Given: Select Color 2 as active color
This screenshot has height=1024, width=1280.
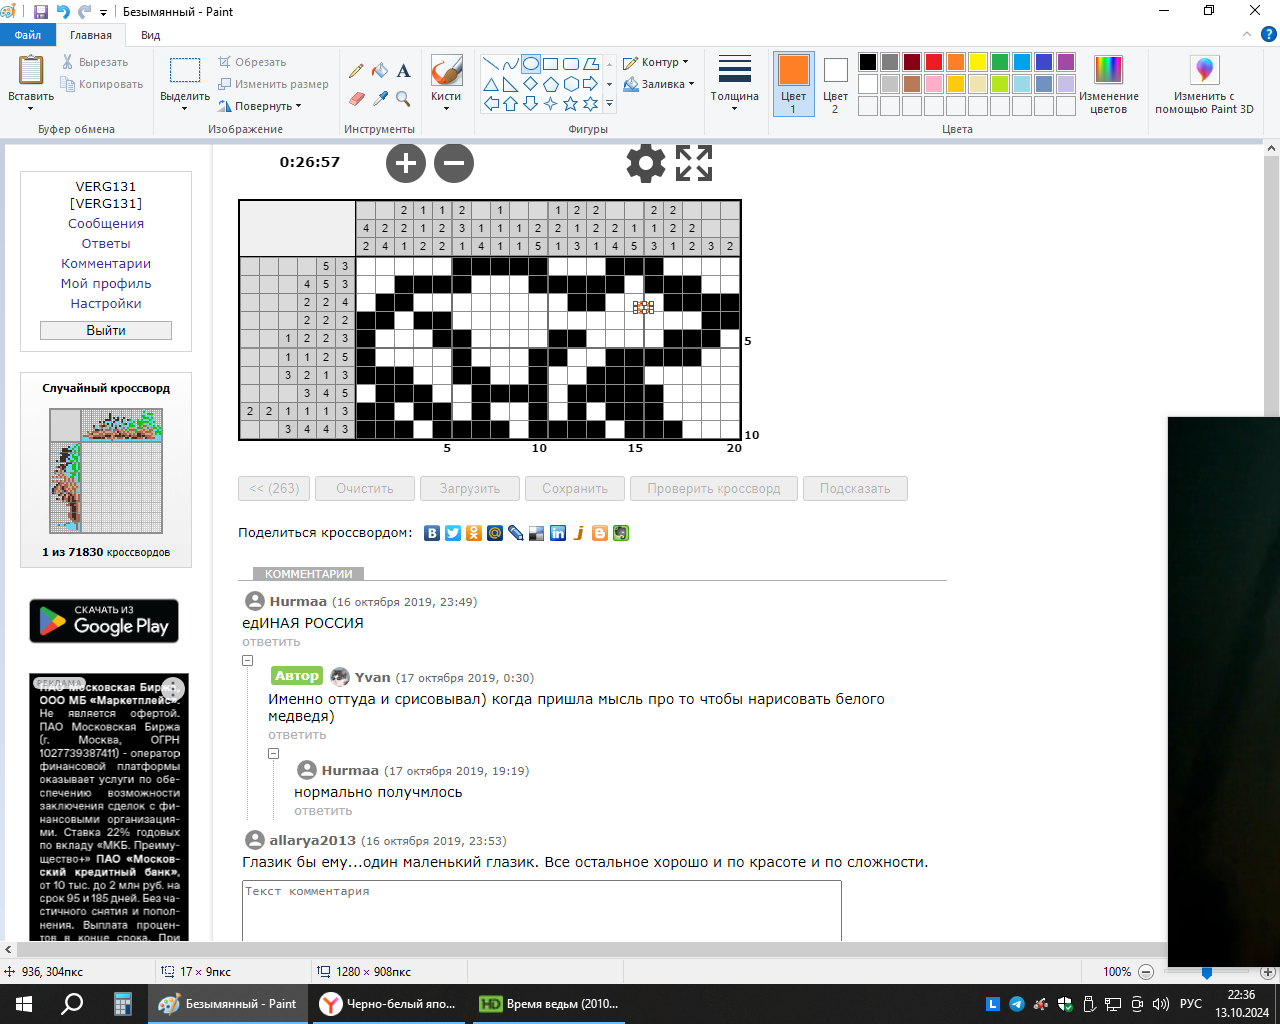Looking at the screenshot, I should [x=835, y=84].
